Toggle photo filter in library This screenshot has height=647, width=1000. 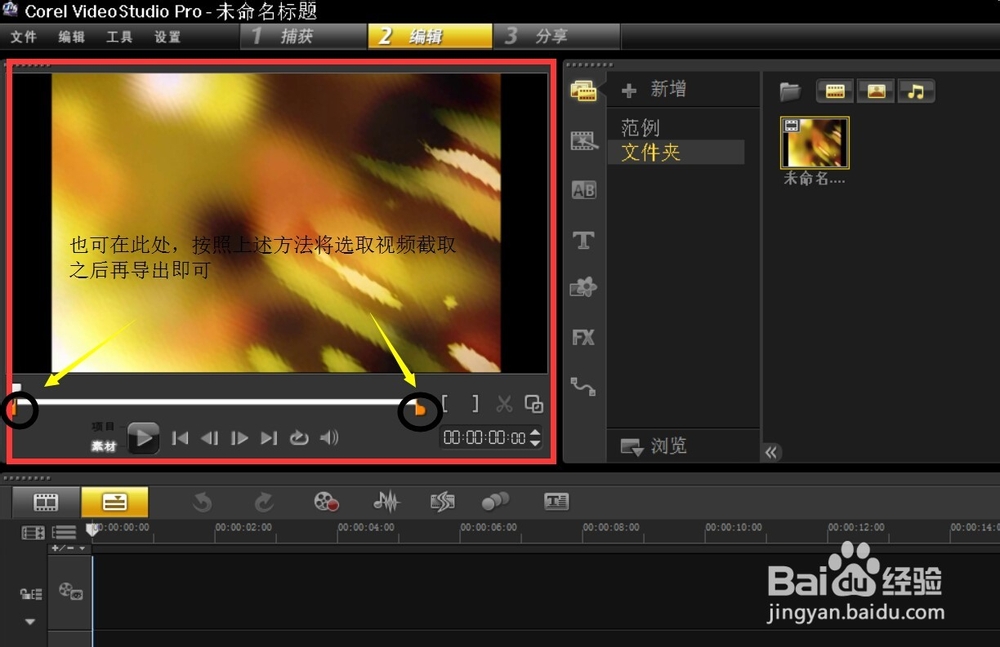876,91
